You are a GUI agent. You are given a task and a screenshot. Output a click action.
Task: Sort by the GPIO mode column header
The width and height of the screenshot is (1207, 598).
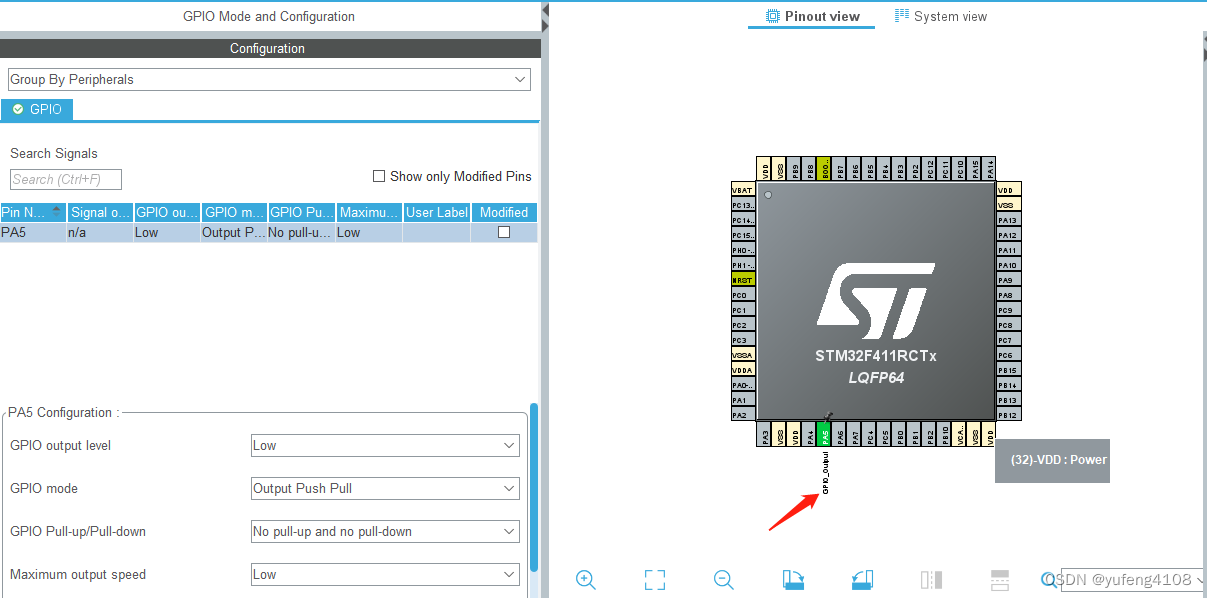[234, 212]
